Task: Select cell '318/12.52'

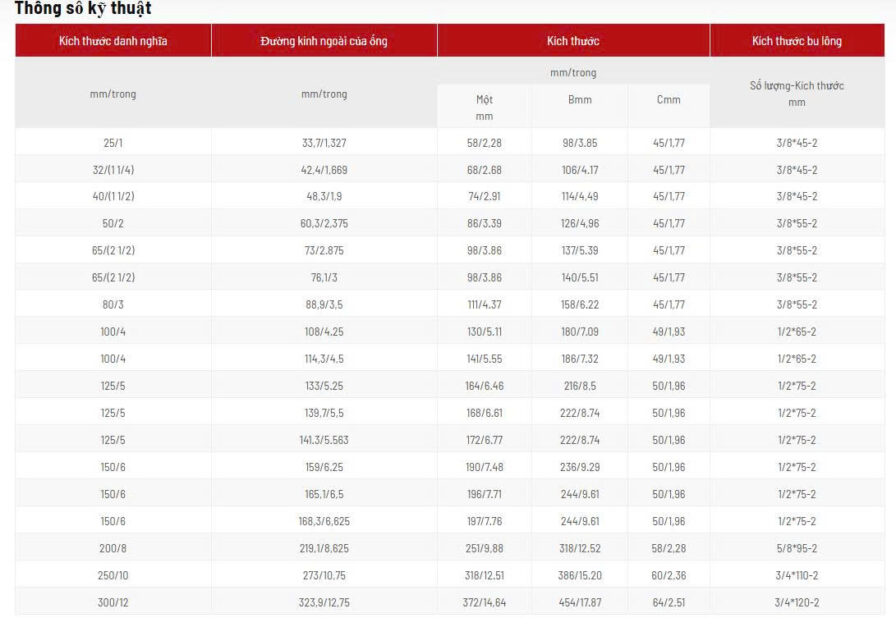Action: click(x=579, y=548)
